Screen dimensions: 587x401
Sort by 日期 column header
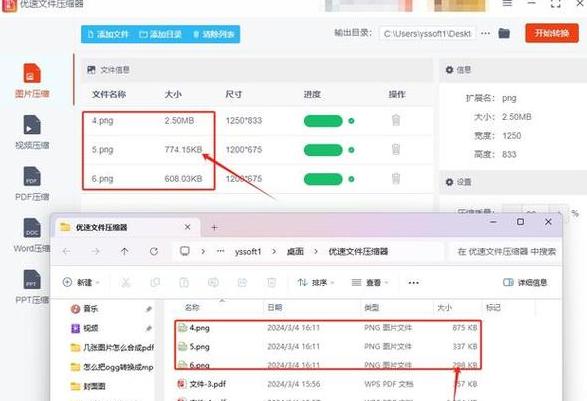(275, 308)
